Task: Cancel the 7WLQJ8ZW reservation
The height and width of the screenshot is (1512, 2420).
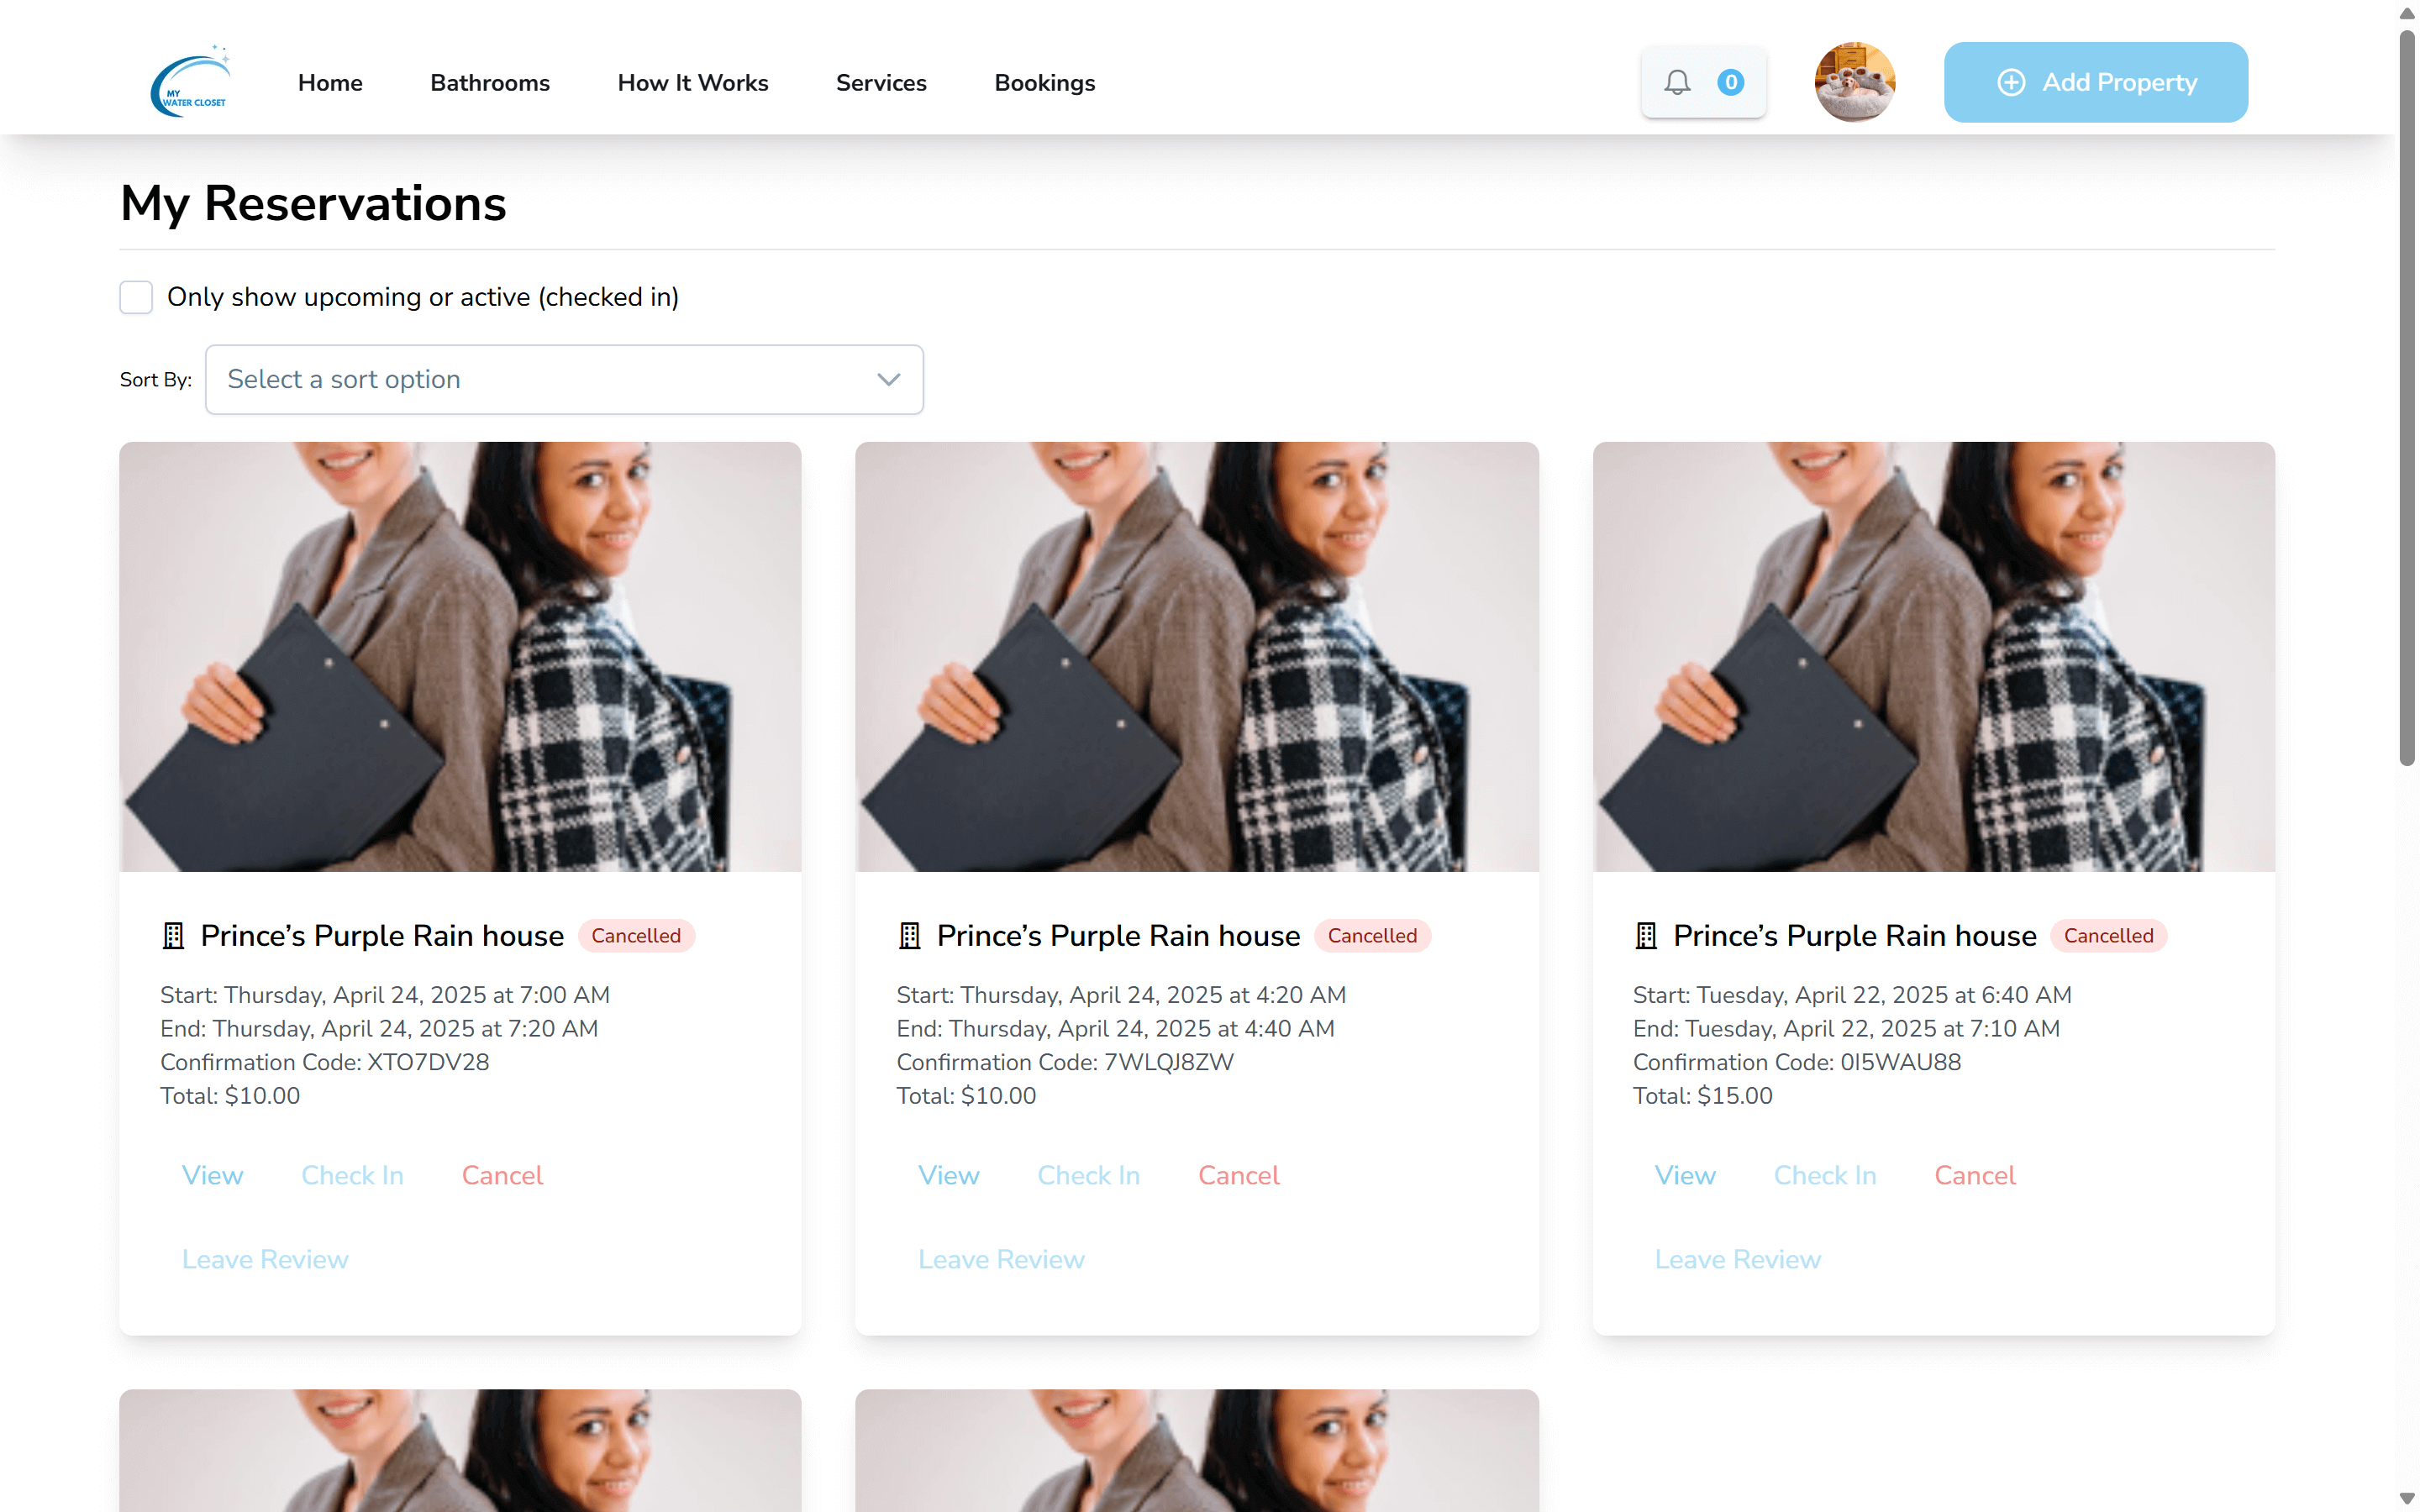Action: pyautogui.click(x=1238, y=1175)
